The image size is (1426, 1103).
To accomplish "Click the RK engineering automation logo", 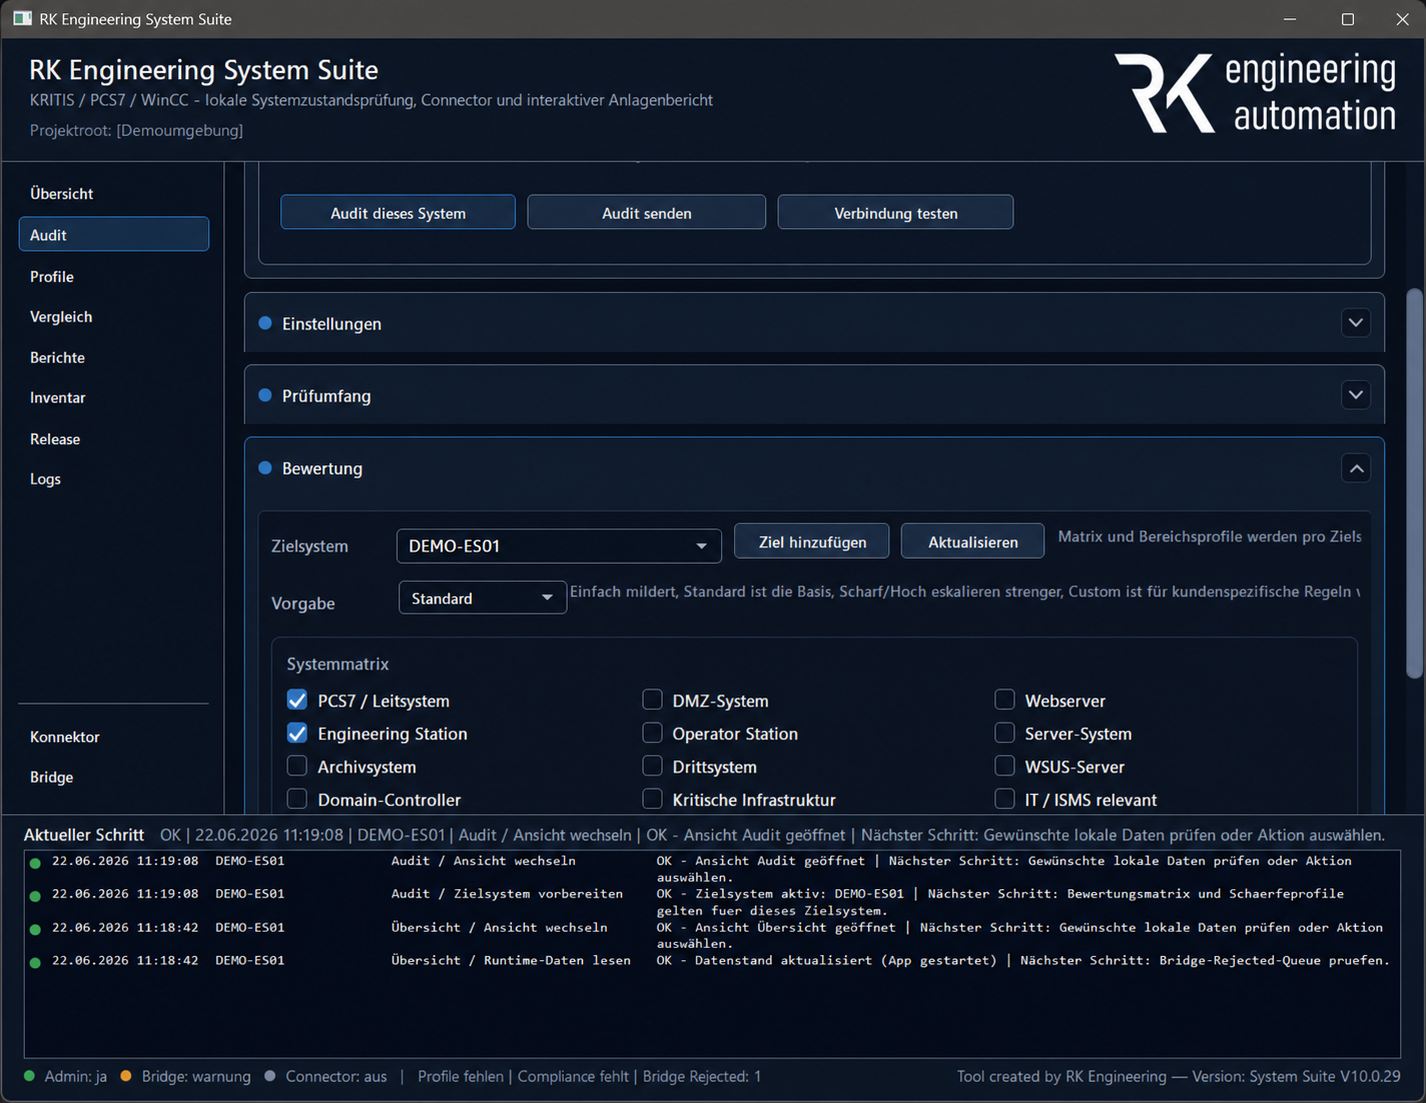I will [1256, 93].
